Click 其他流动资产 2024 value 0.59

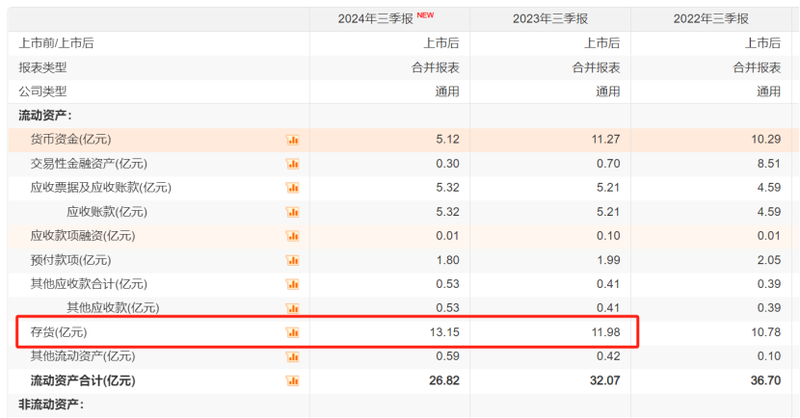pyautogui.click(x=447, y=356)
